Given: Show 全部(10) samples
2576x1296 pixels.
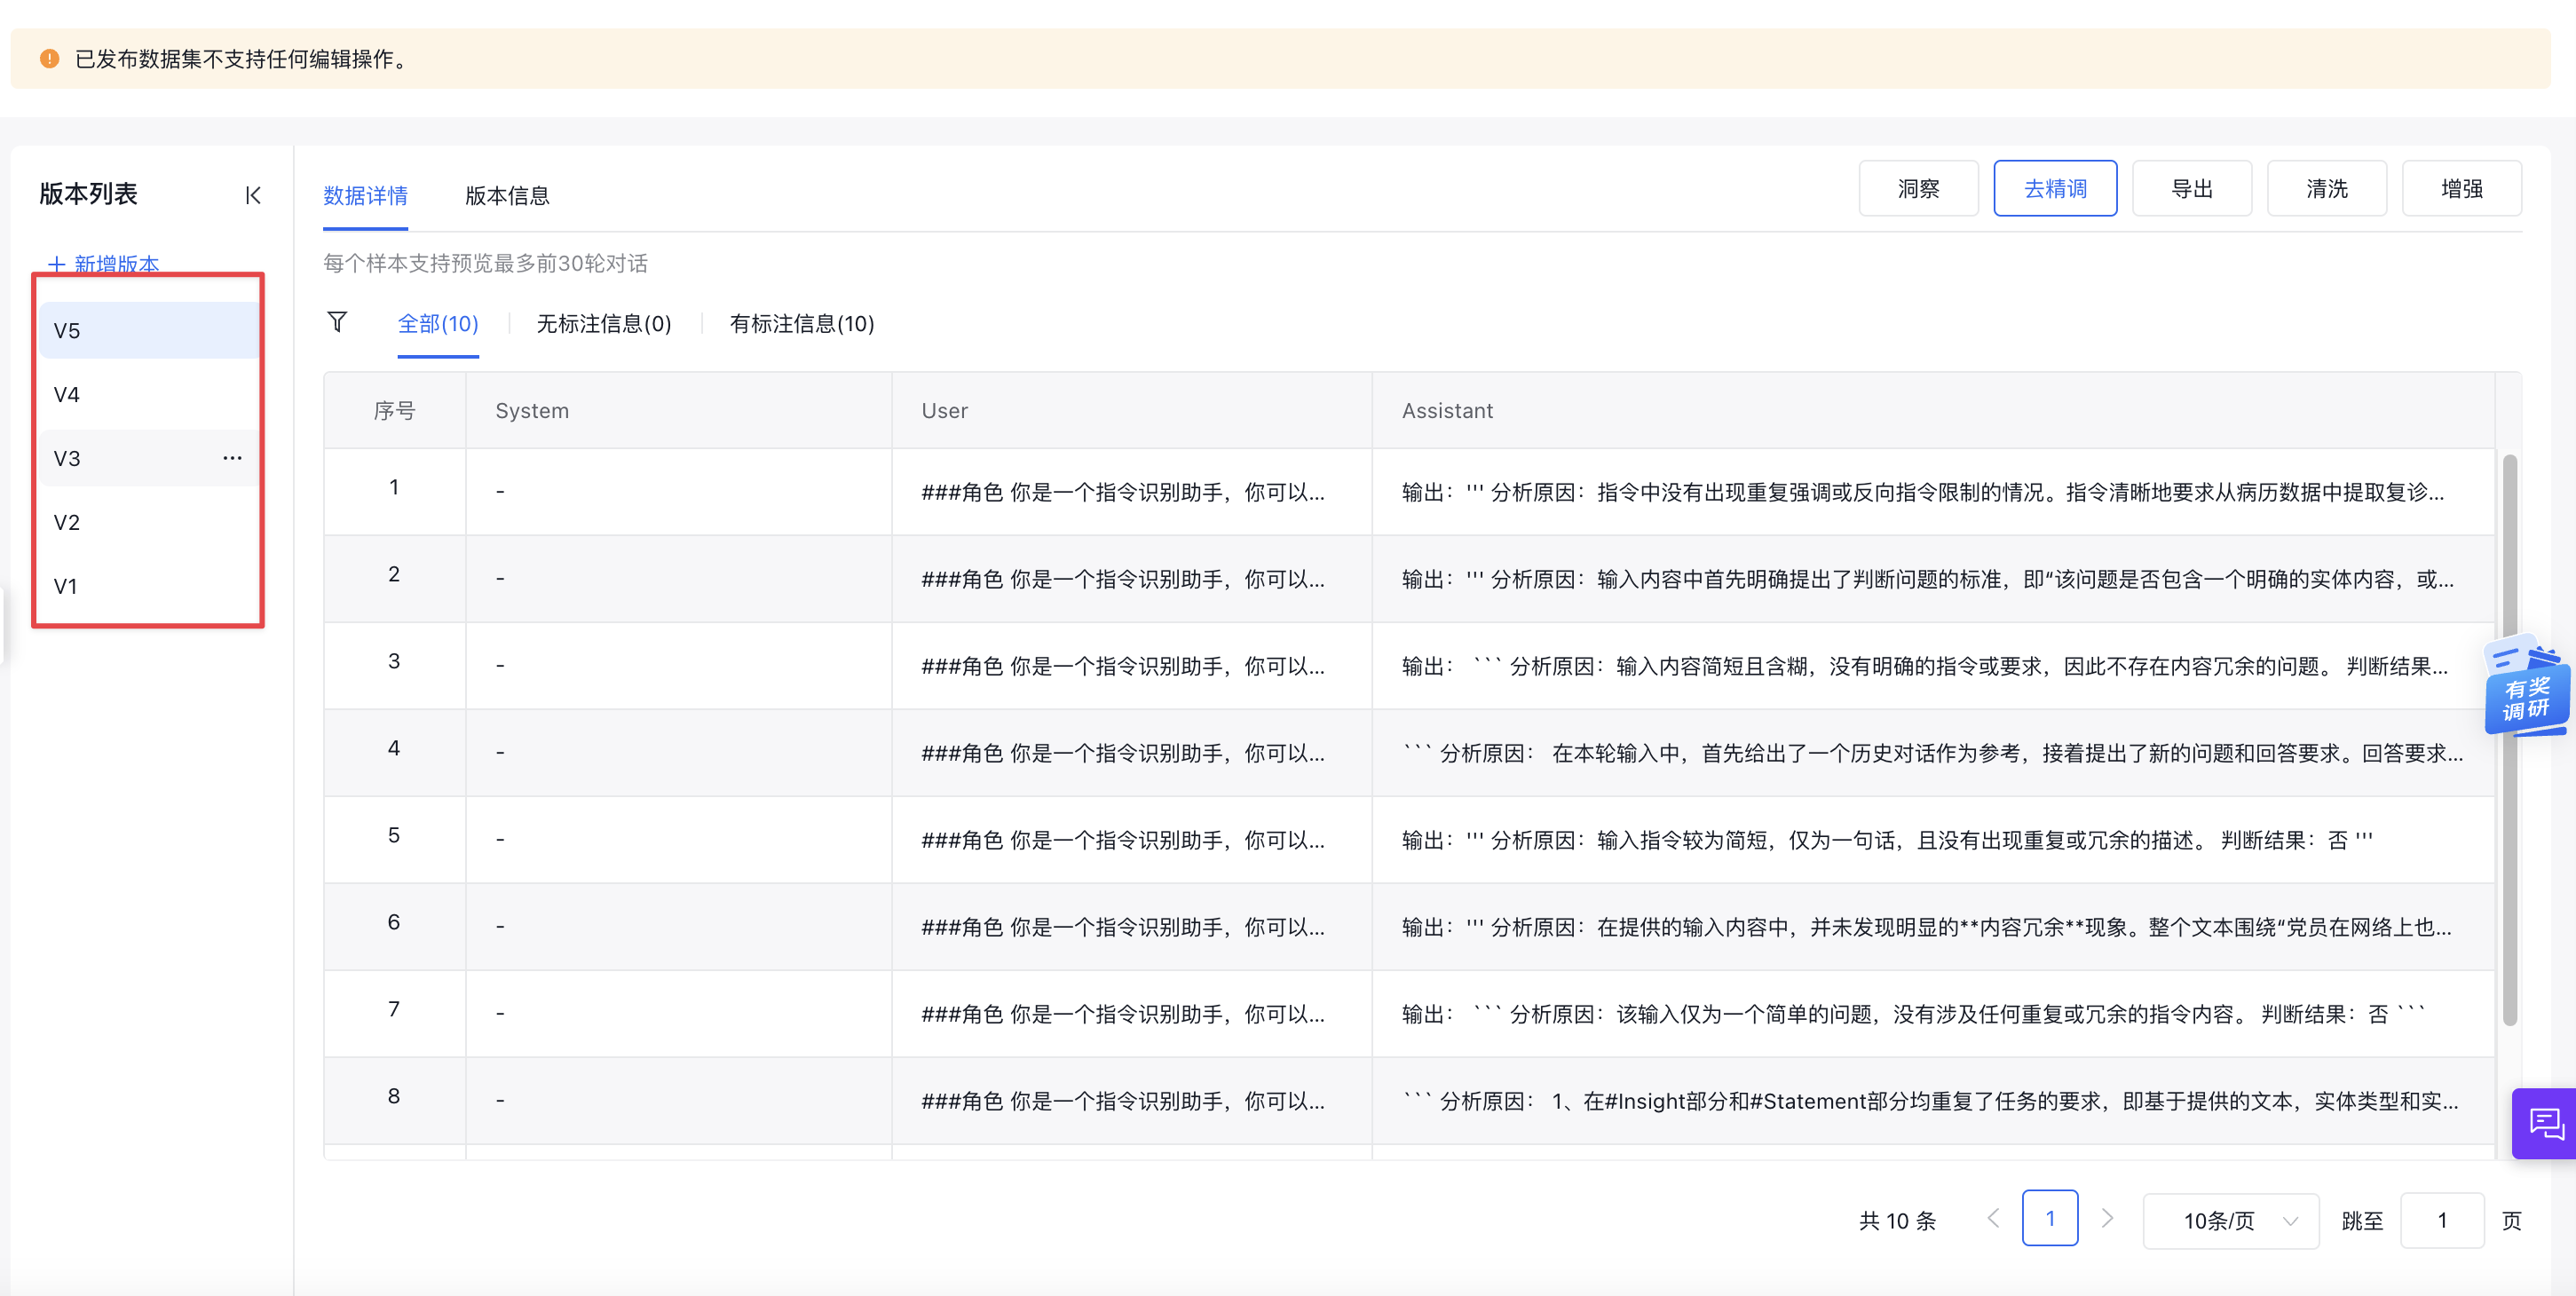Looking at the screenshot, I should pyautogui.click(x=438, y=323).
